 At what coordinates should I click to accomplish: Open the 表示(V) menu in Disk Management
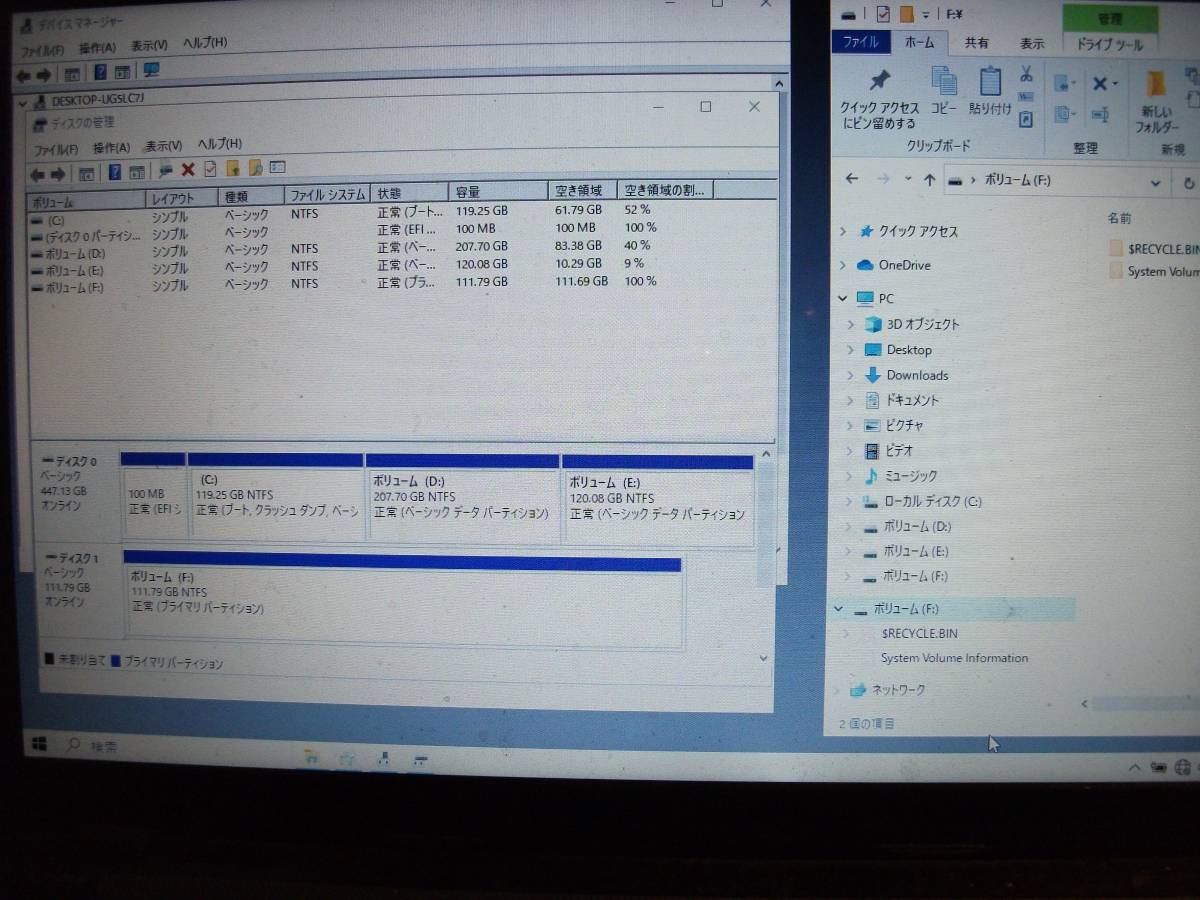(162, 145)
